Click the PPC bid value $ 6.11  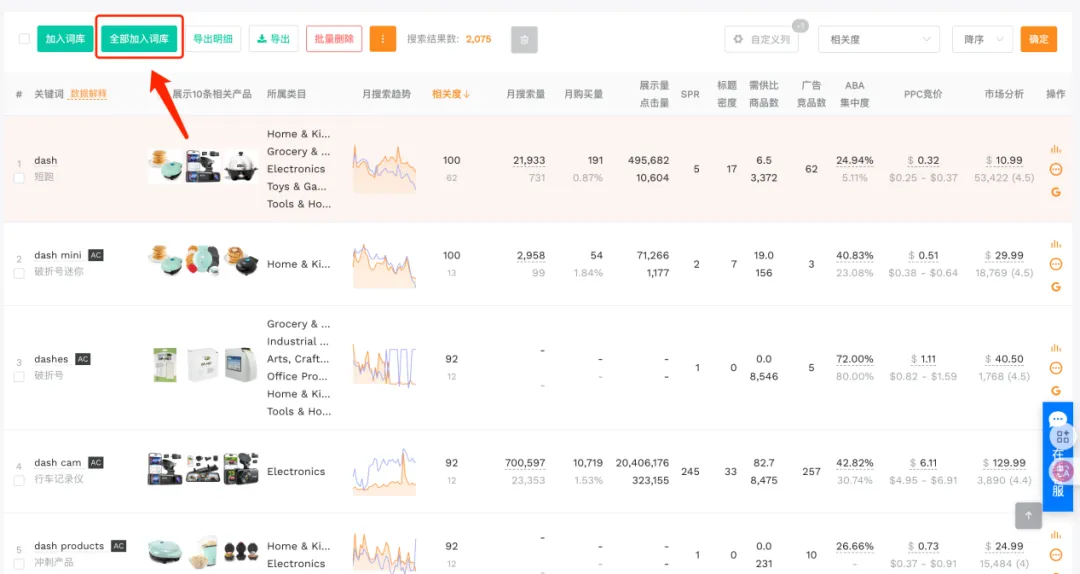(x=923, y=462)
